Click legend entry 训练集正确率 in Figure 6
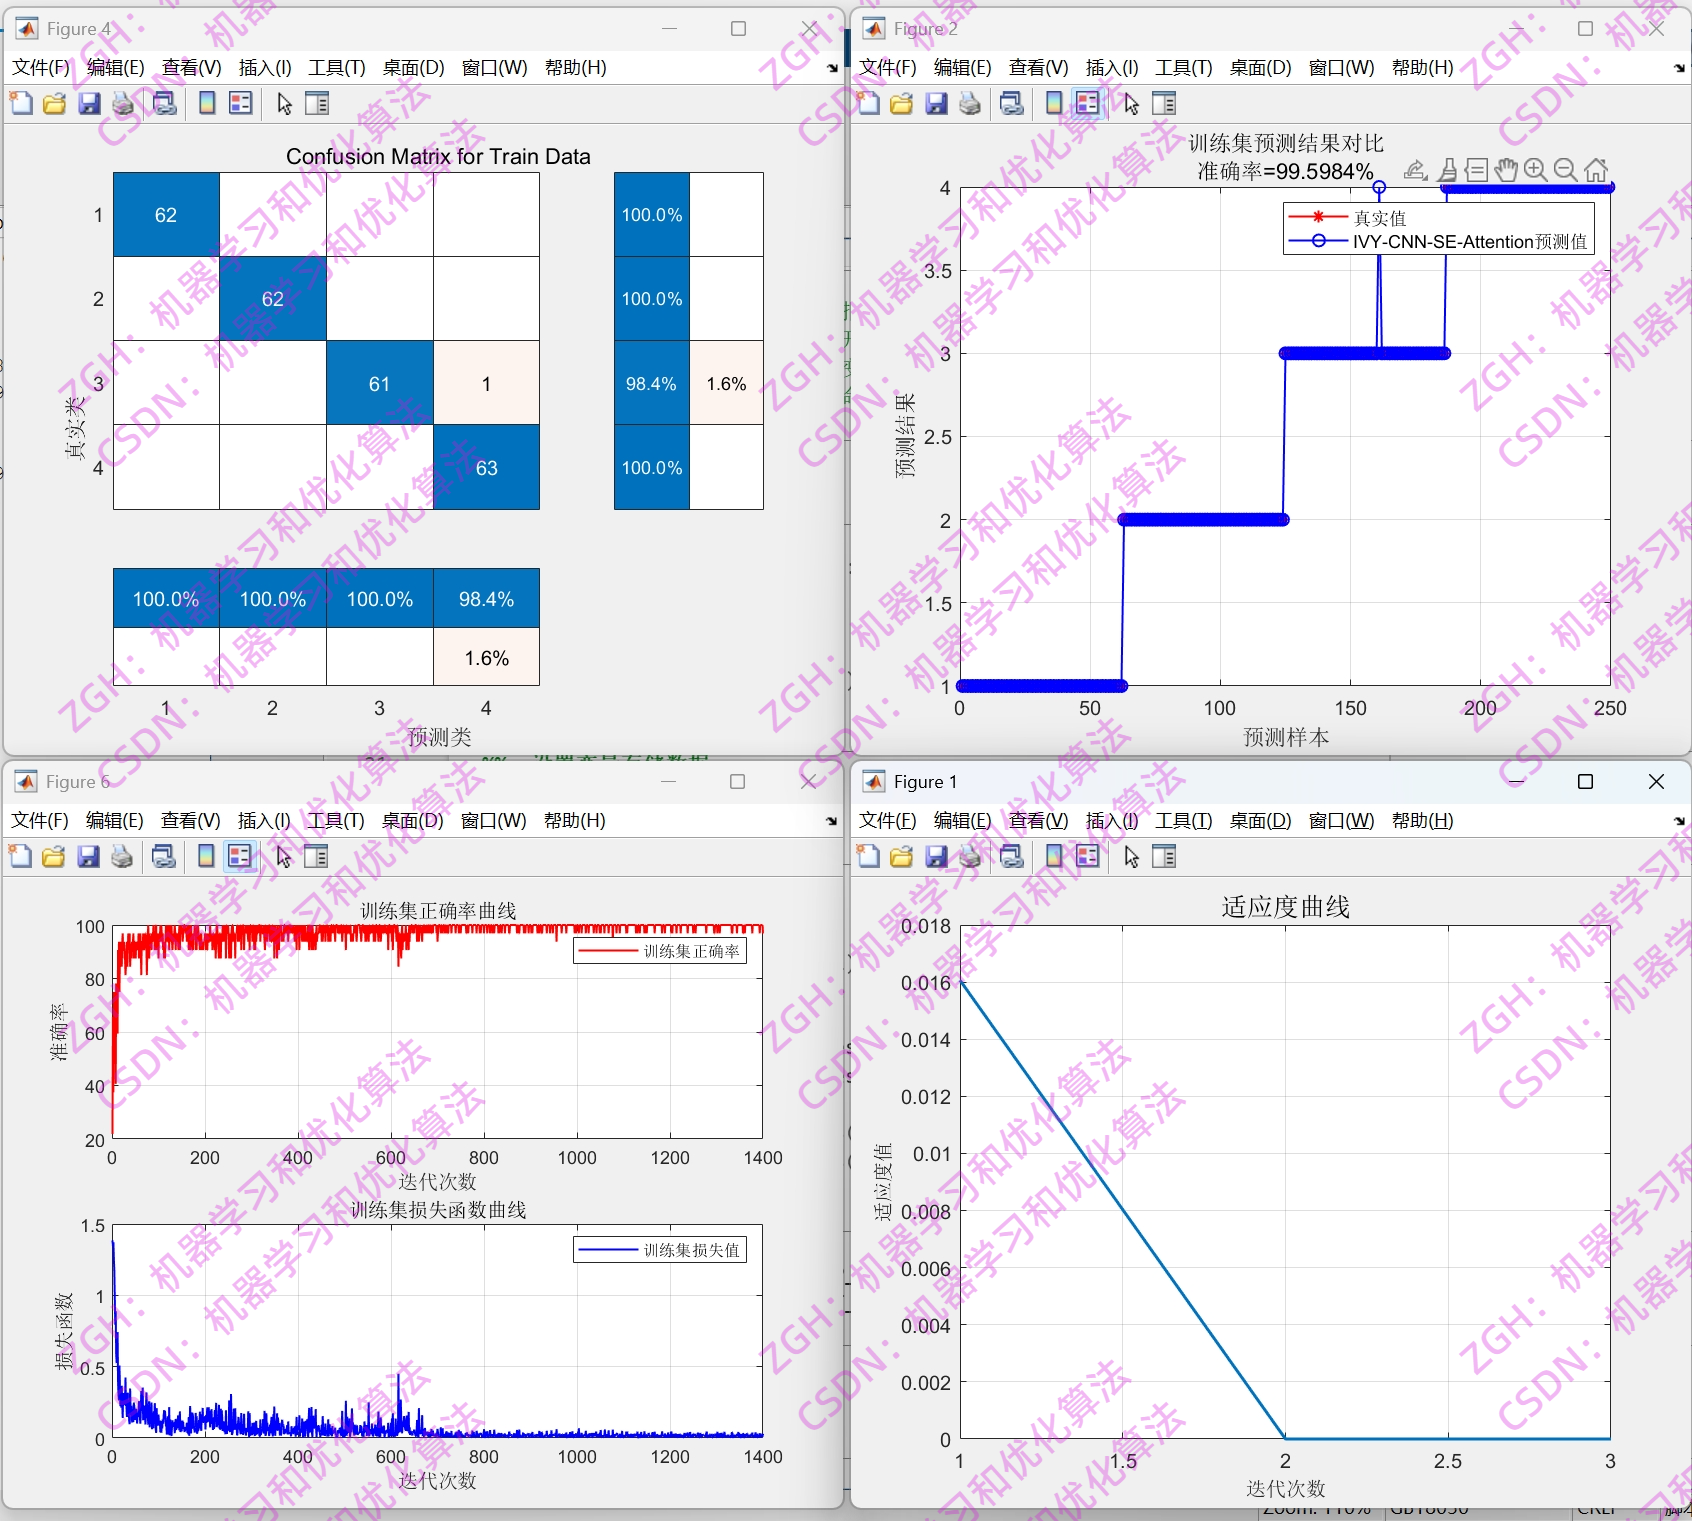 click(692, 951)
